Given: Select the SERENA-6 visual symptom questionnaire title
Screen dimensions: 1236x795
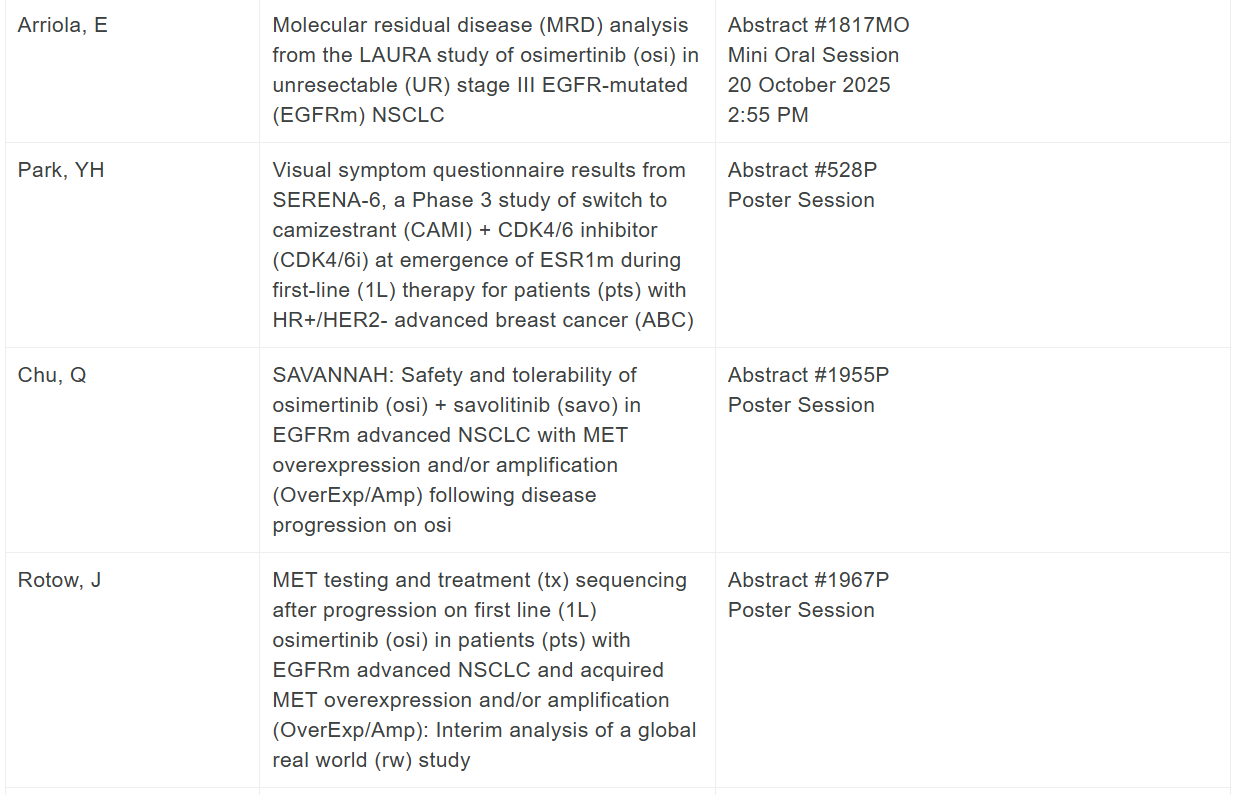Looking at the screenshot, I should point(485,245).
